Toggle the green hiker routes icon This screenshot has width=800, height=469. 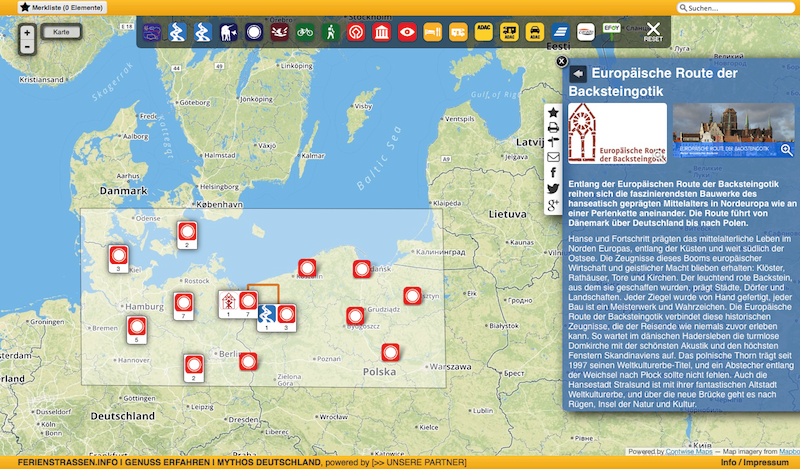click(x=331, y=32)
